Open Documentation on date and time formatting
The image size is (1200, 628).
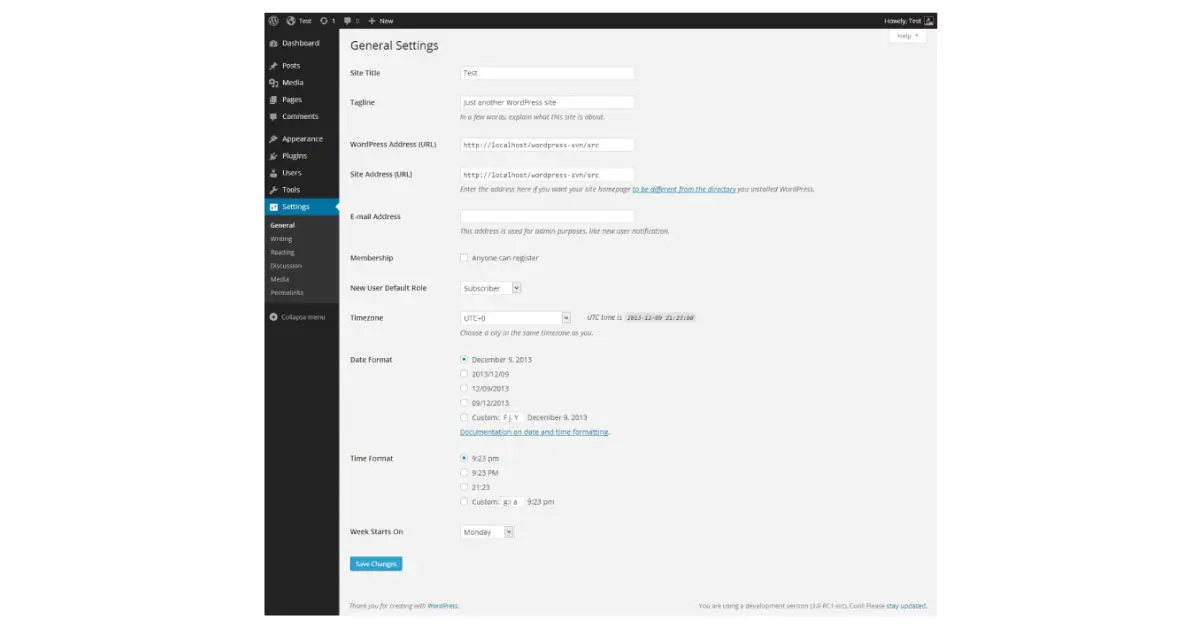534,432
